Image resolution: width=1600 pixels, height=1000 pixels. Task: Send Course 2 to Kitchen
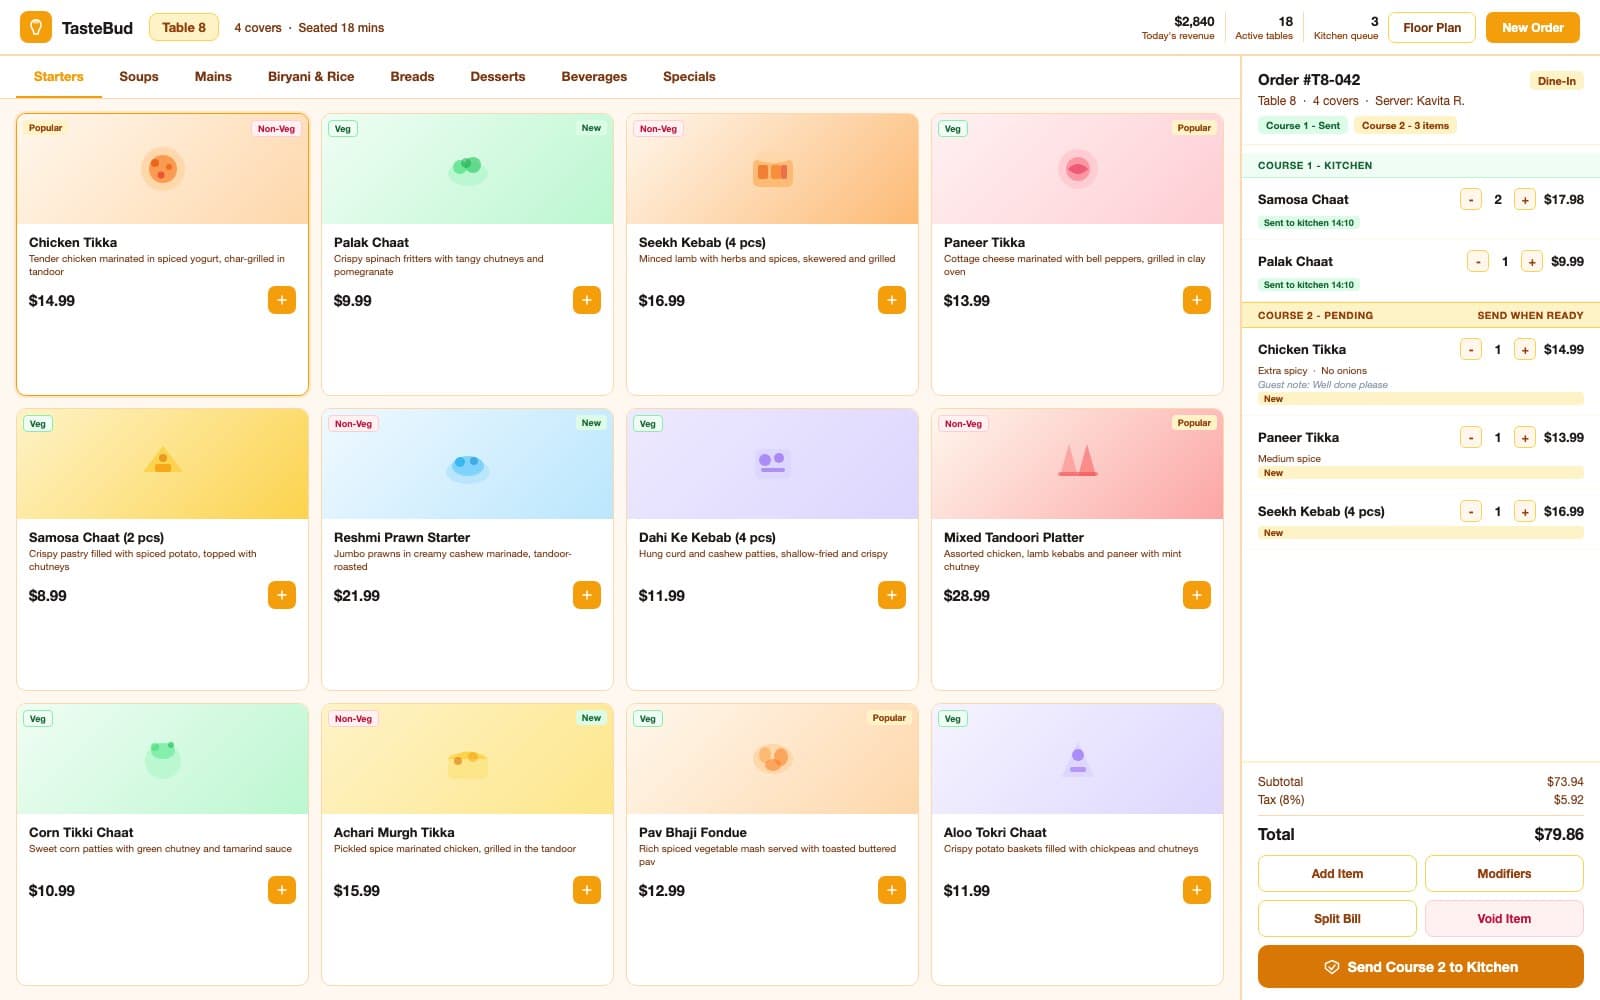pyautogui.click(x=1421, y=967)
